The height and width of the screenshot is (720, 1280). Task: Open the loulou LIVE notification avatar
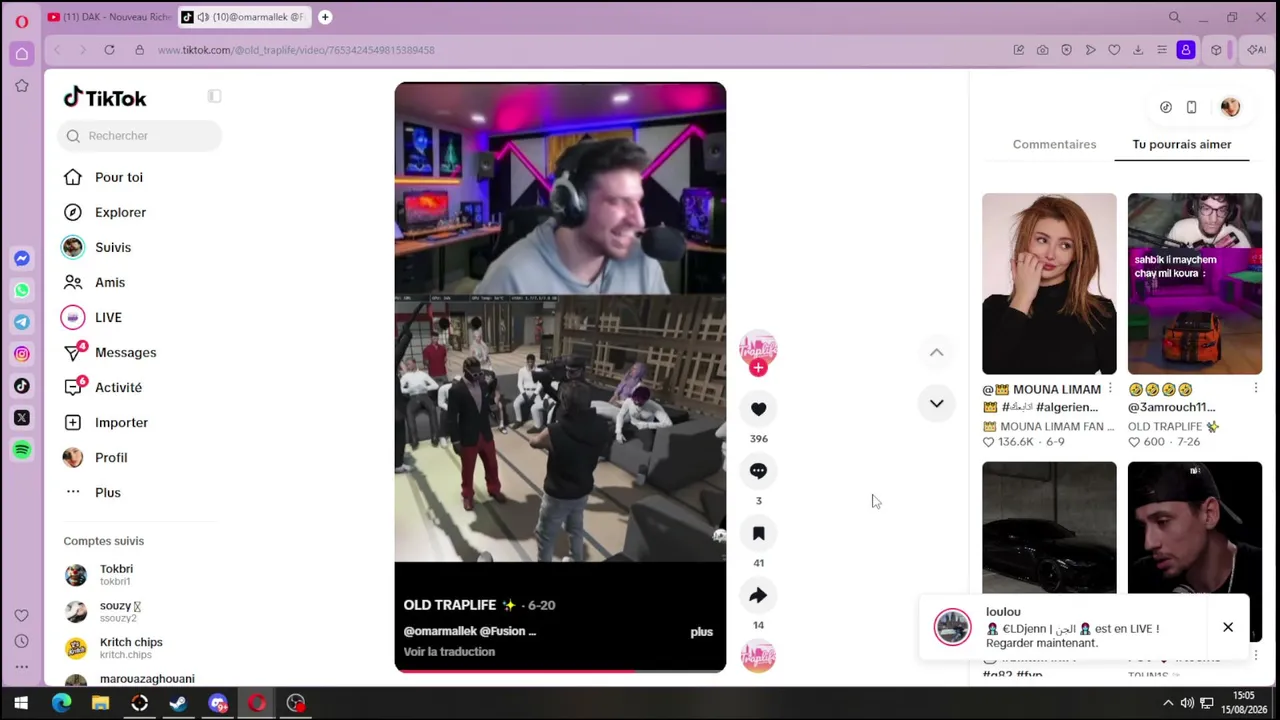tap(952, 627)
